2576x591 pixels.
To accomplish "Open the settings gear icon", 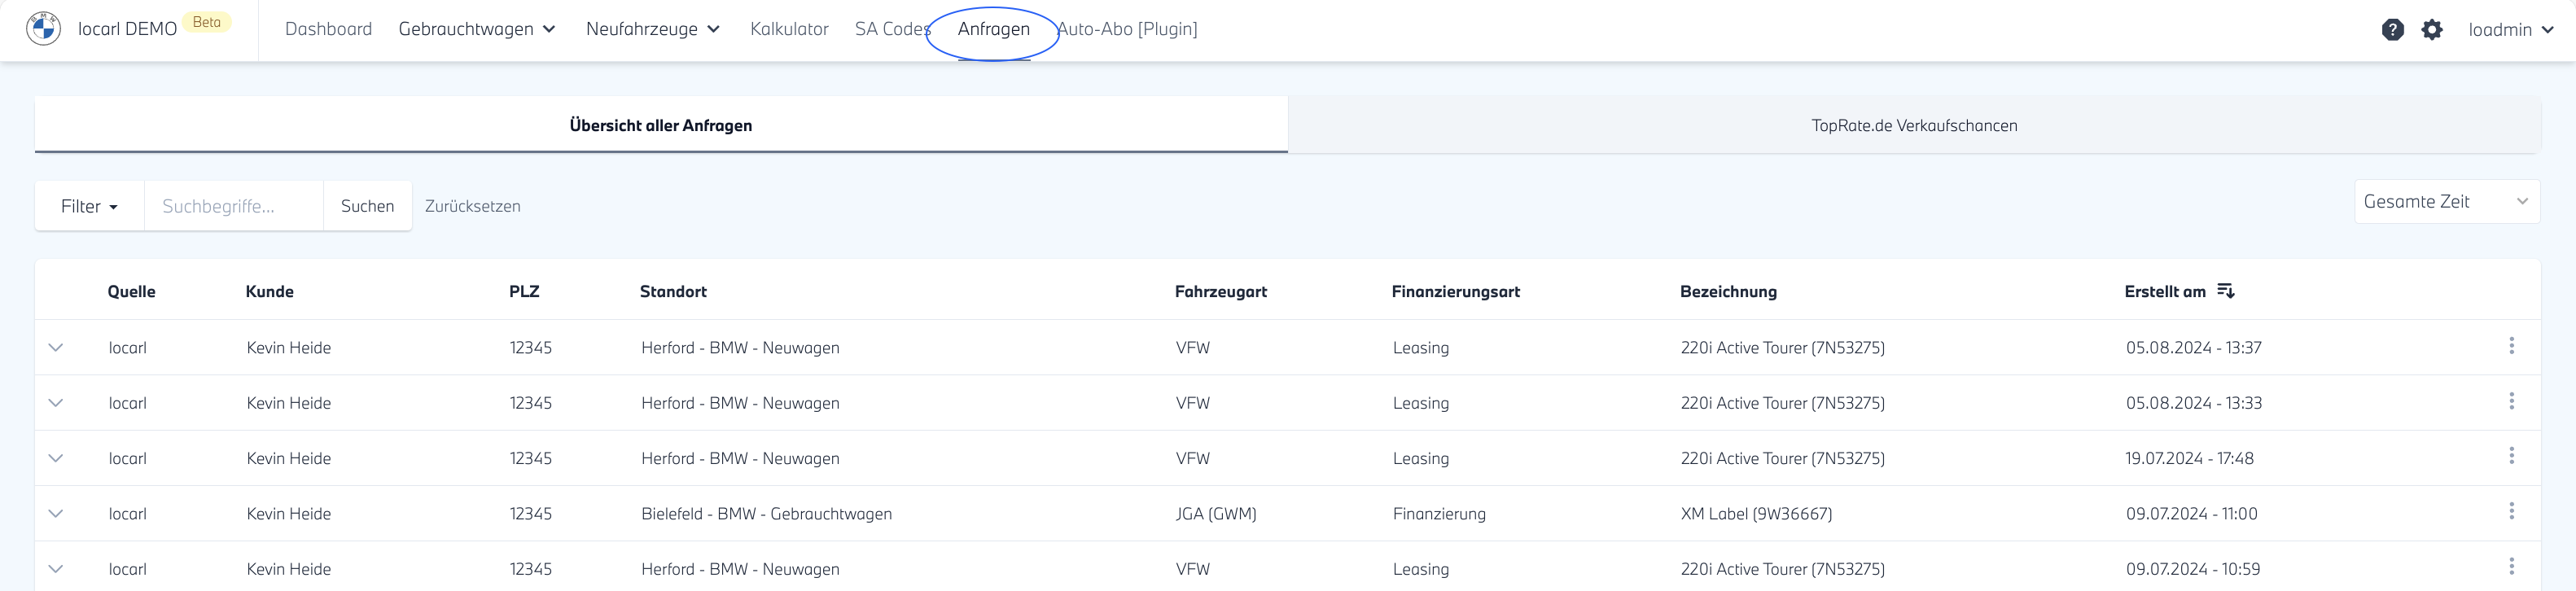I will [2432, 30].
